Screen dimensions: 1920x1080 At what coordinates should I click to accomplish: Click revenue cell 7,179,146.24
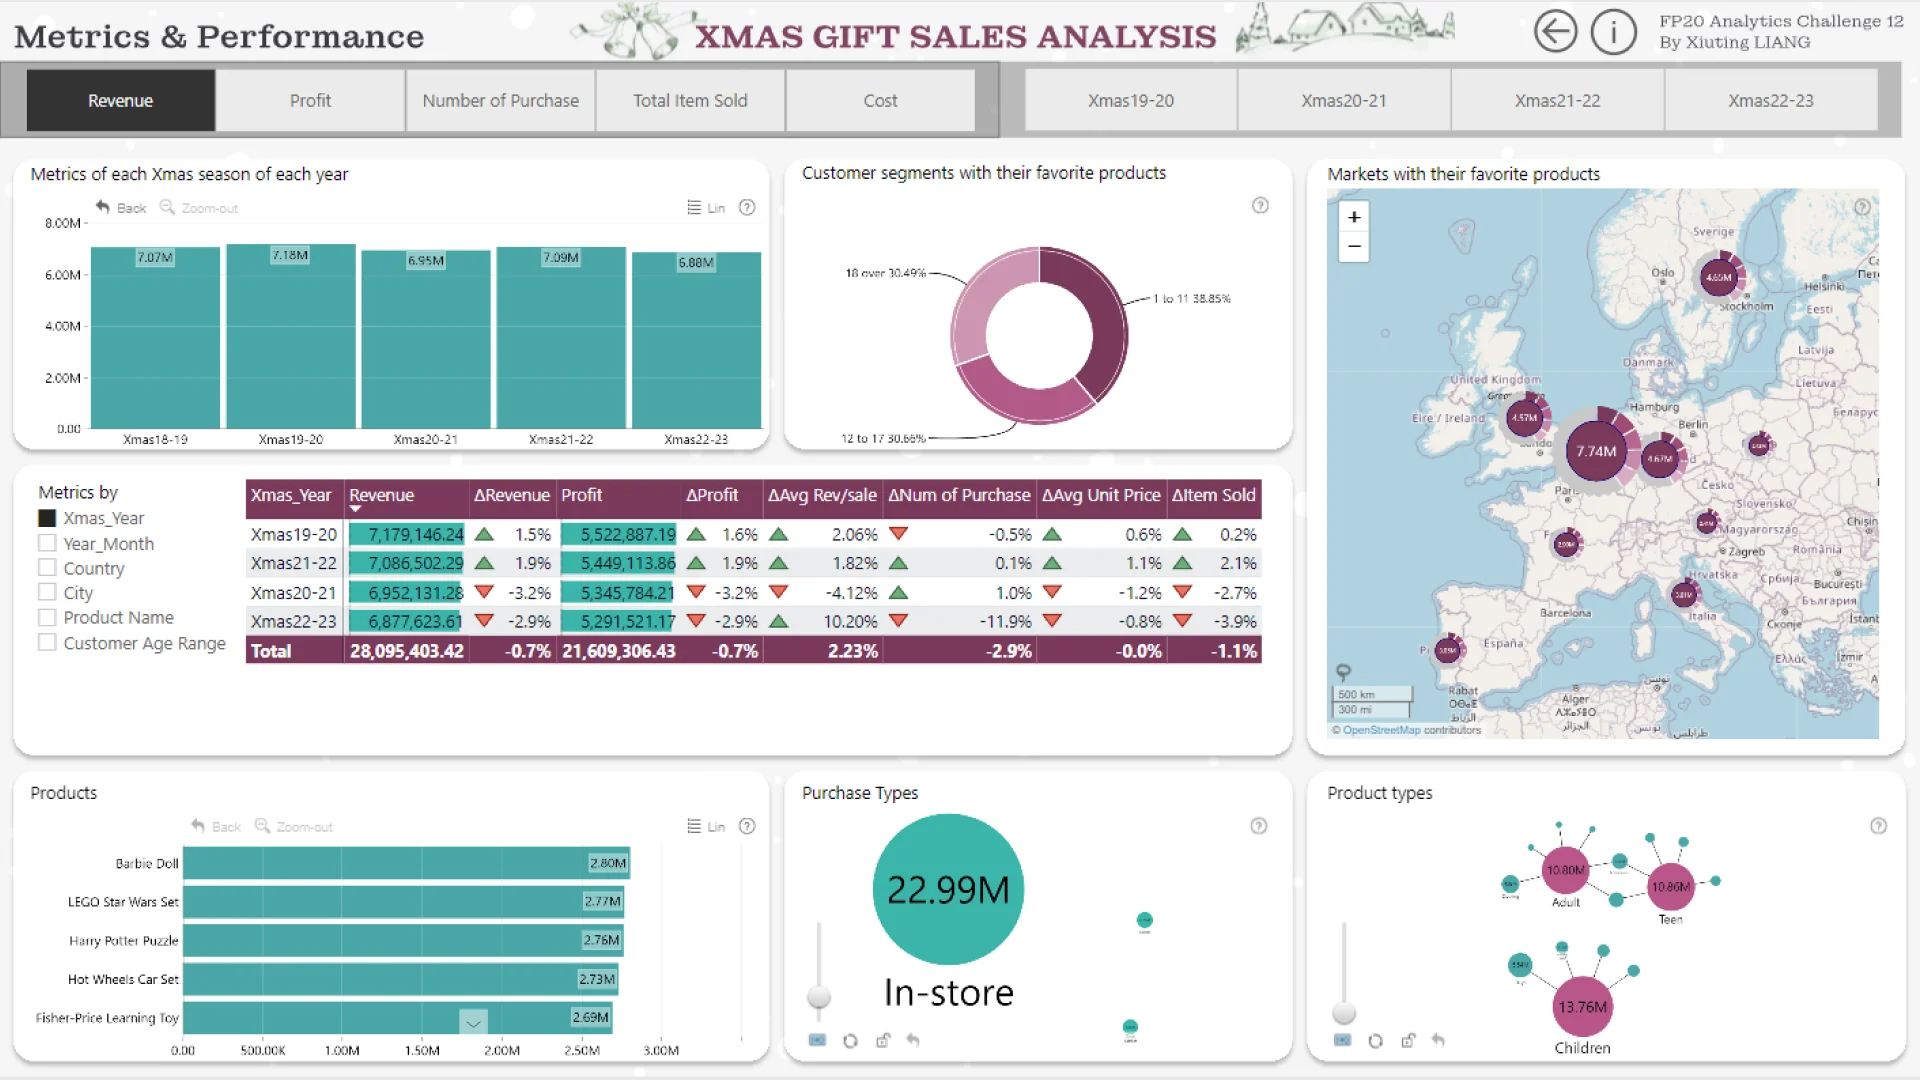click(x=407, y=534)
